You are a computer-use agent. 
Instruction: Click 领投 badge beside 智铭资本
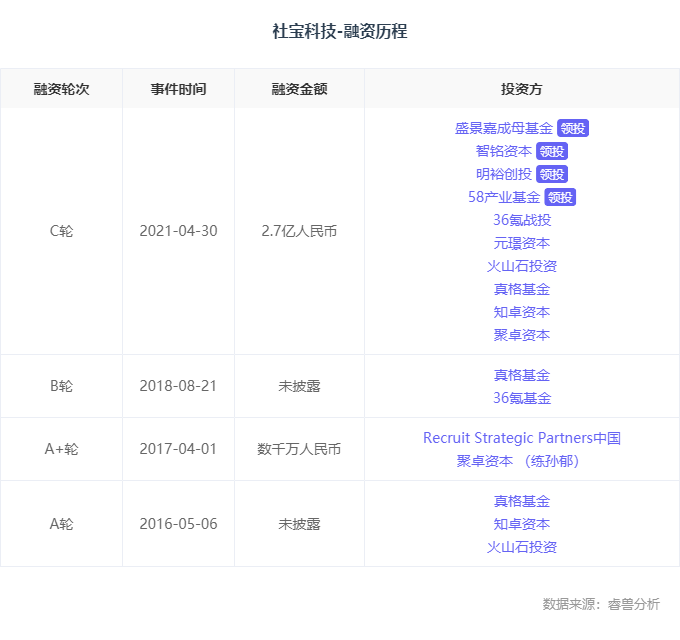[552, 151]
